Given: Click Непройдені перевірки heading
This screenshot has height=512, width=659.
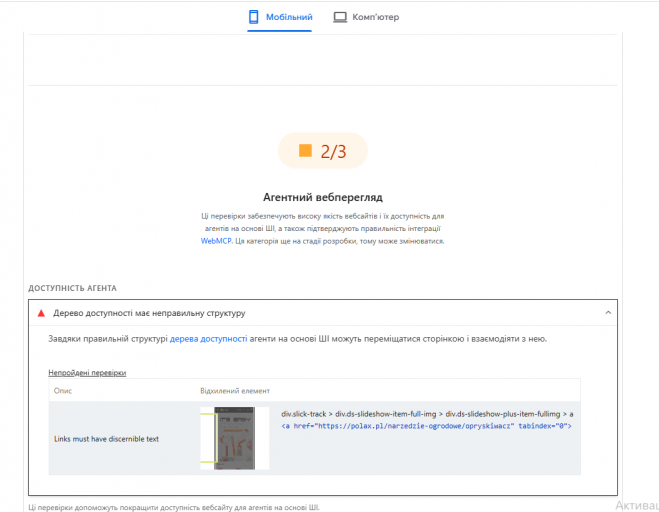Looking at the screenshot, I should coord(87,373).
